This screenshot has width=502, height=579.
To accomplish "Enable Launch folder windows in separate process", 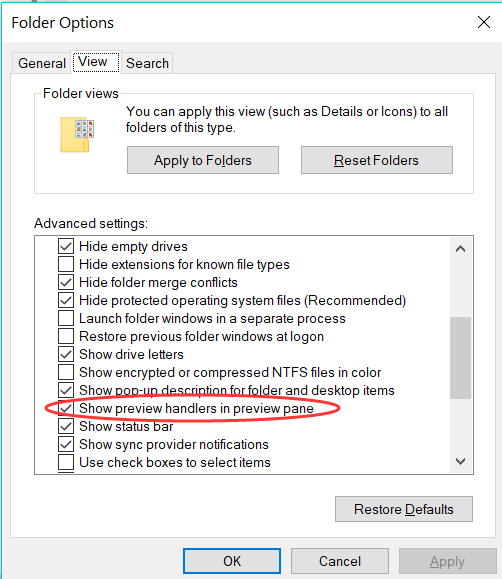I will (x=66, y=318).
